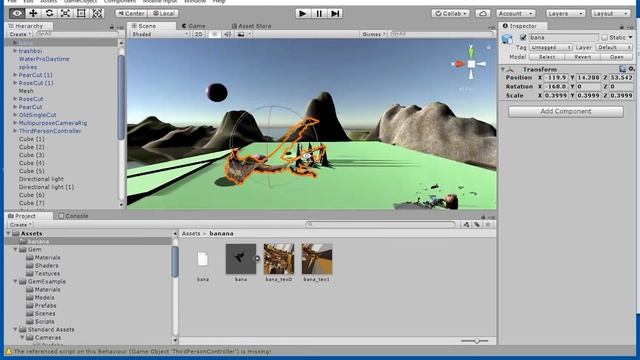
Task: Toggle scene lighting icon
Action: (215, 34)
